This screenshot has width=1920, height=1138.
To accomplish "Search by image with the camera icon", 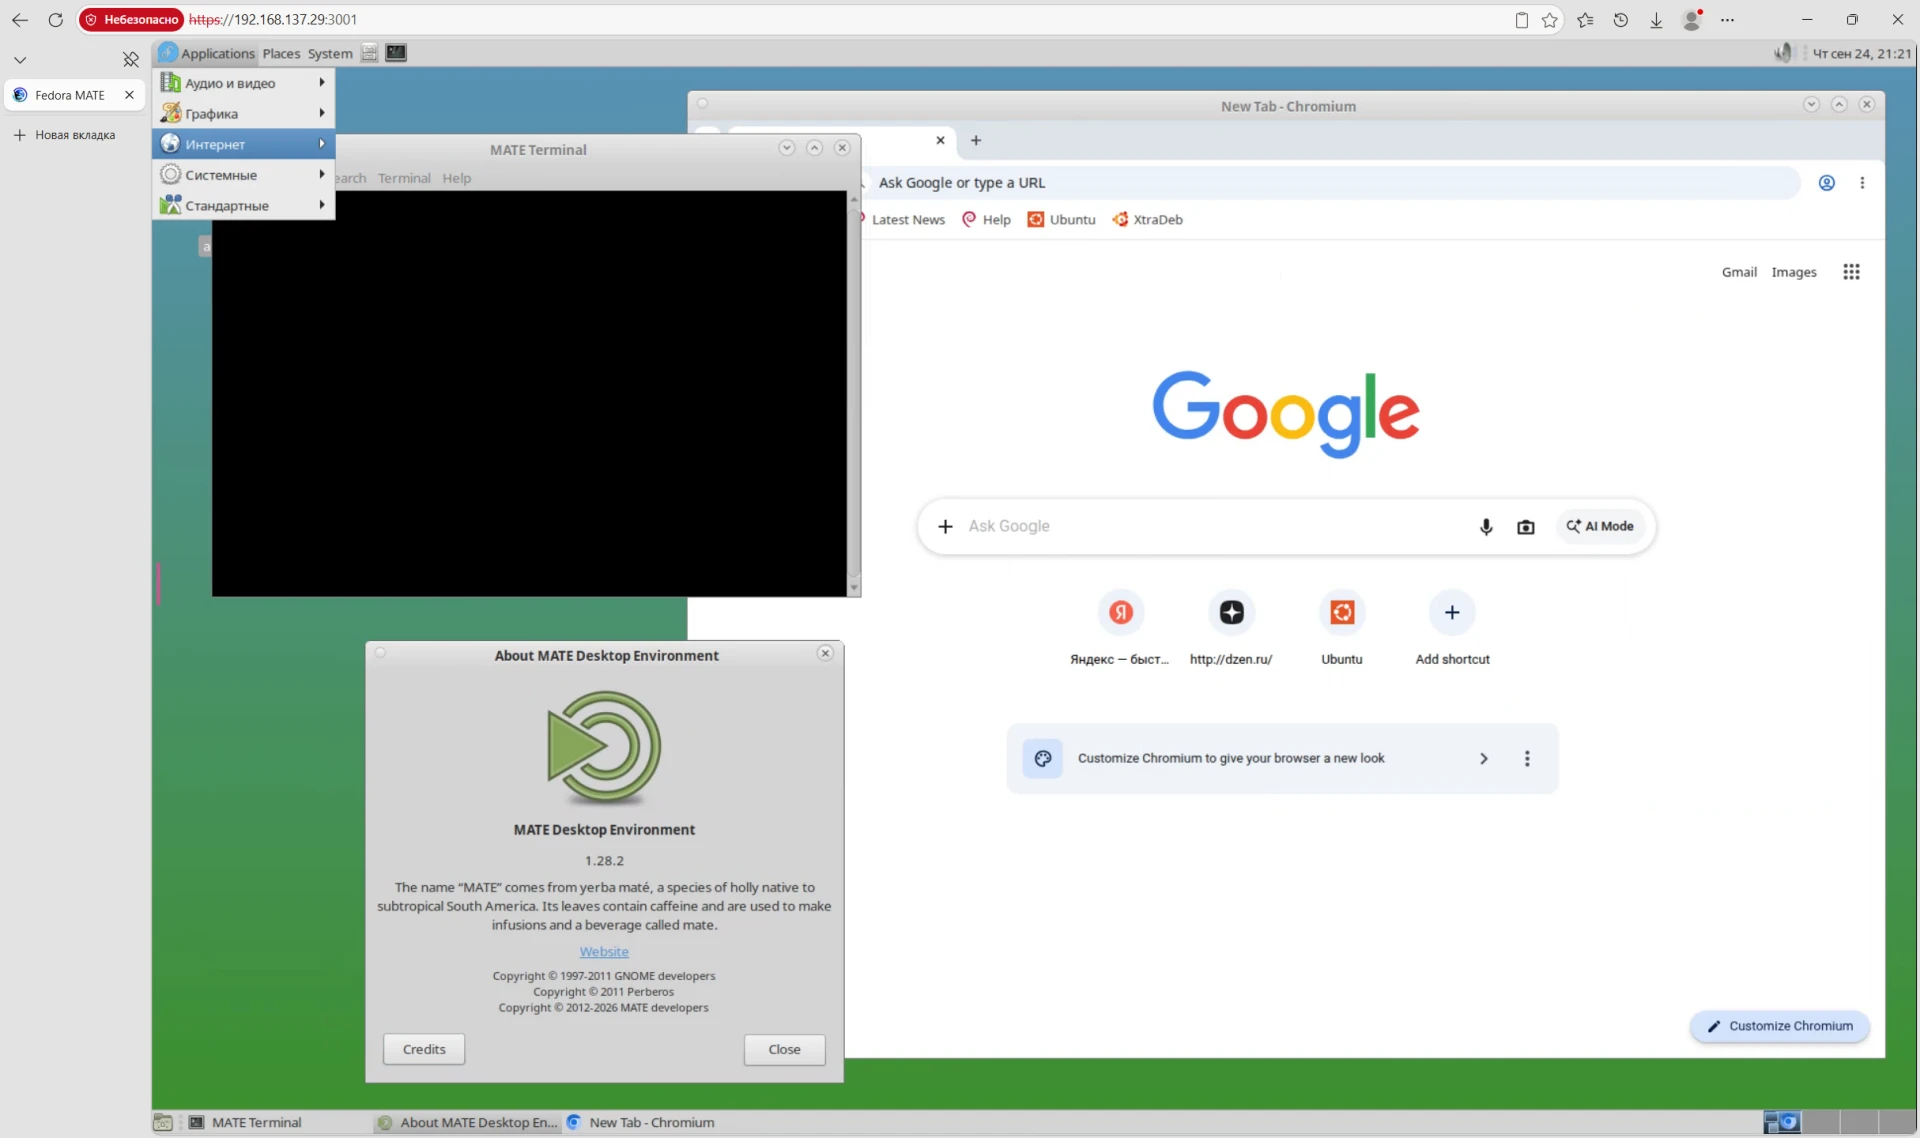I will (1525, 526).
